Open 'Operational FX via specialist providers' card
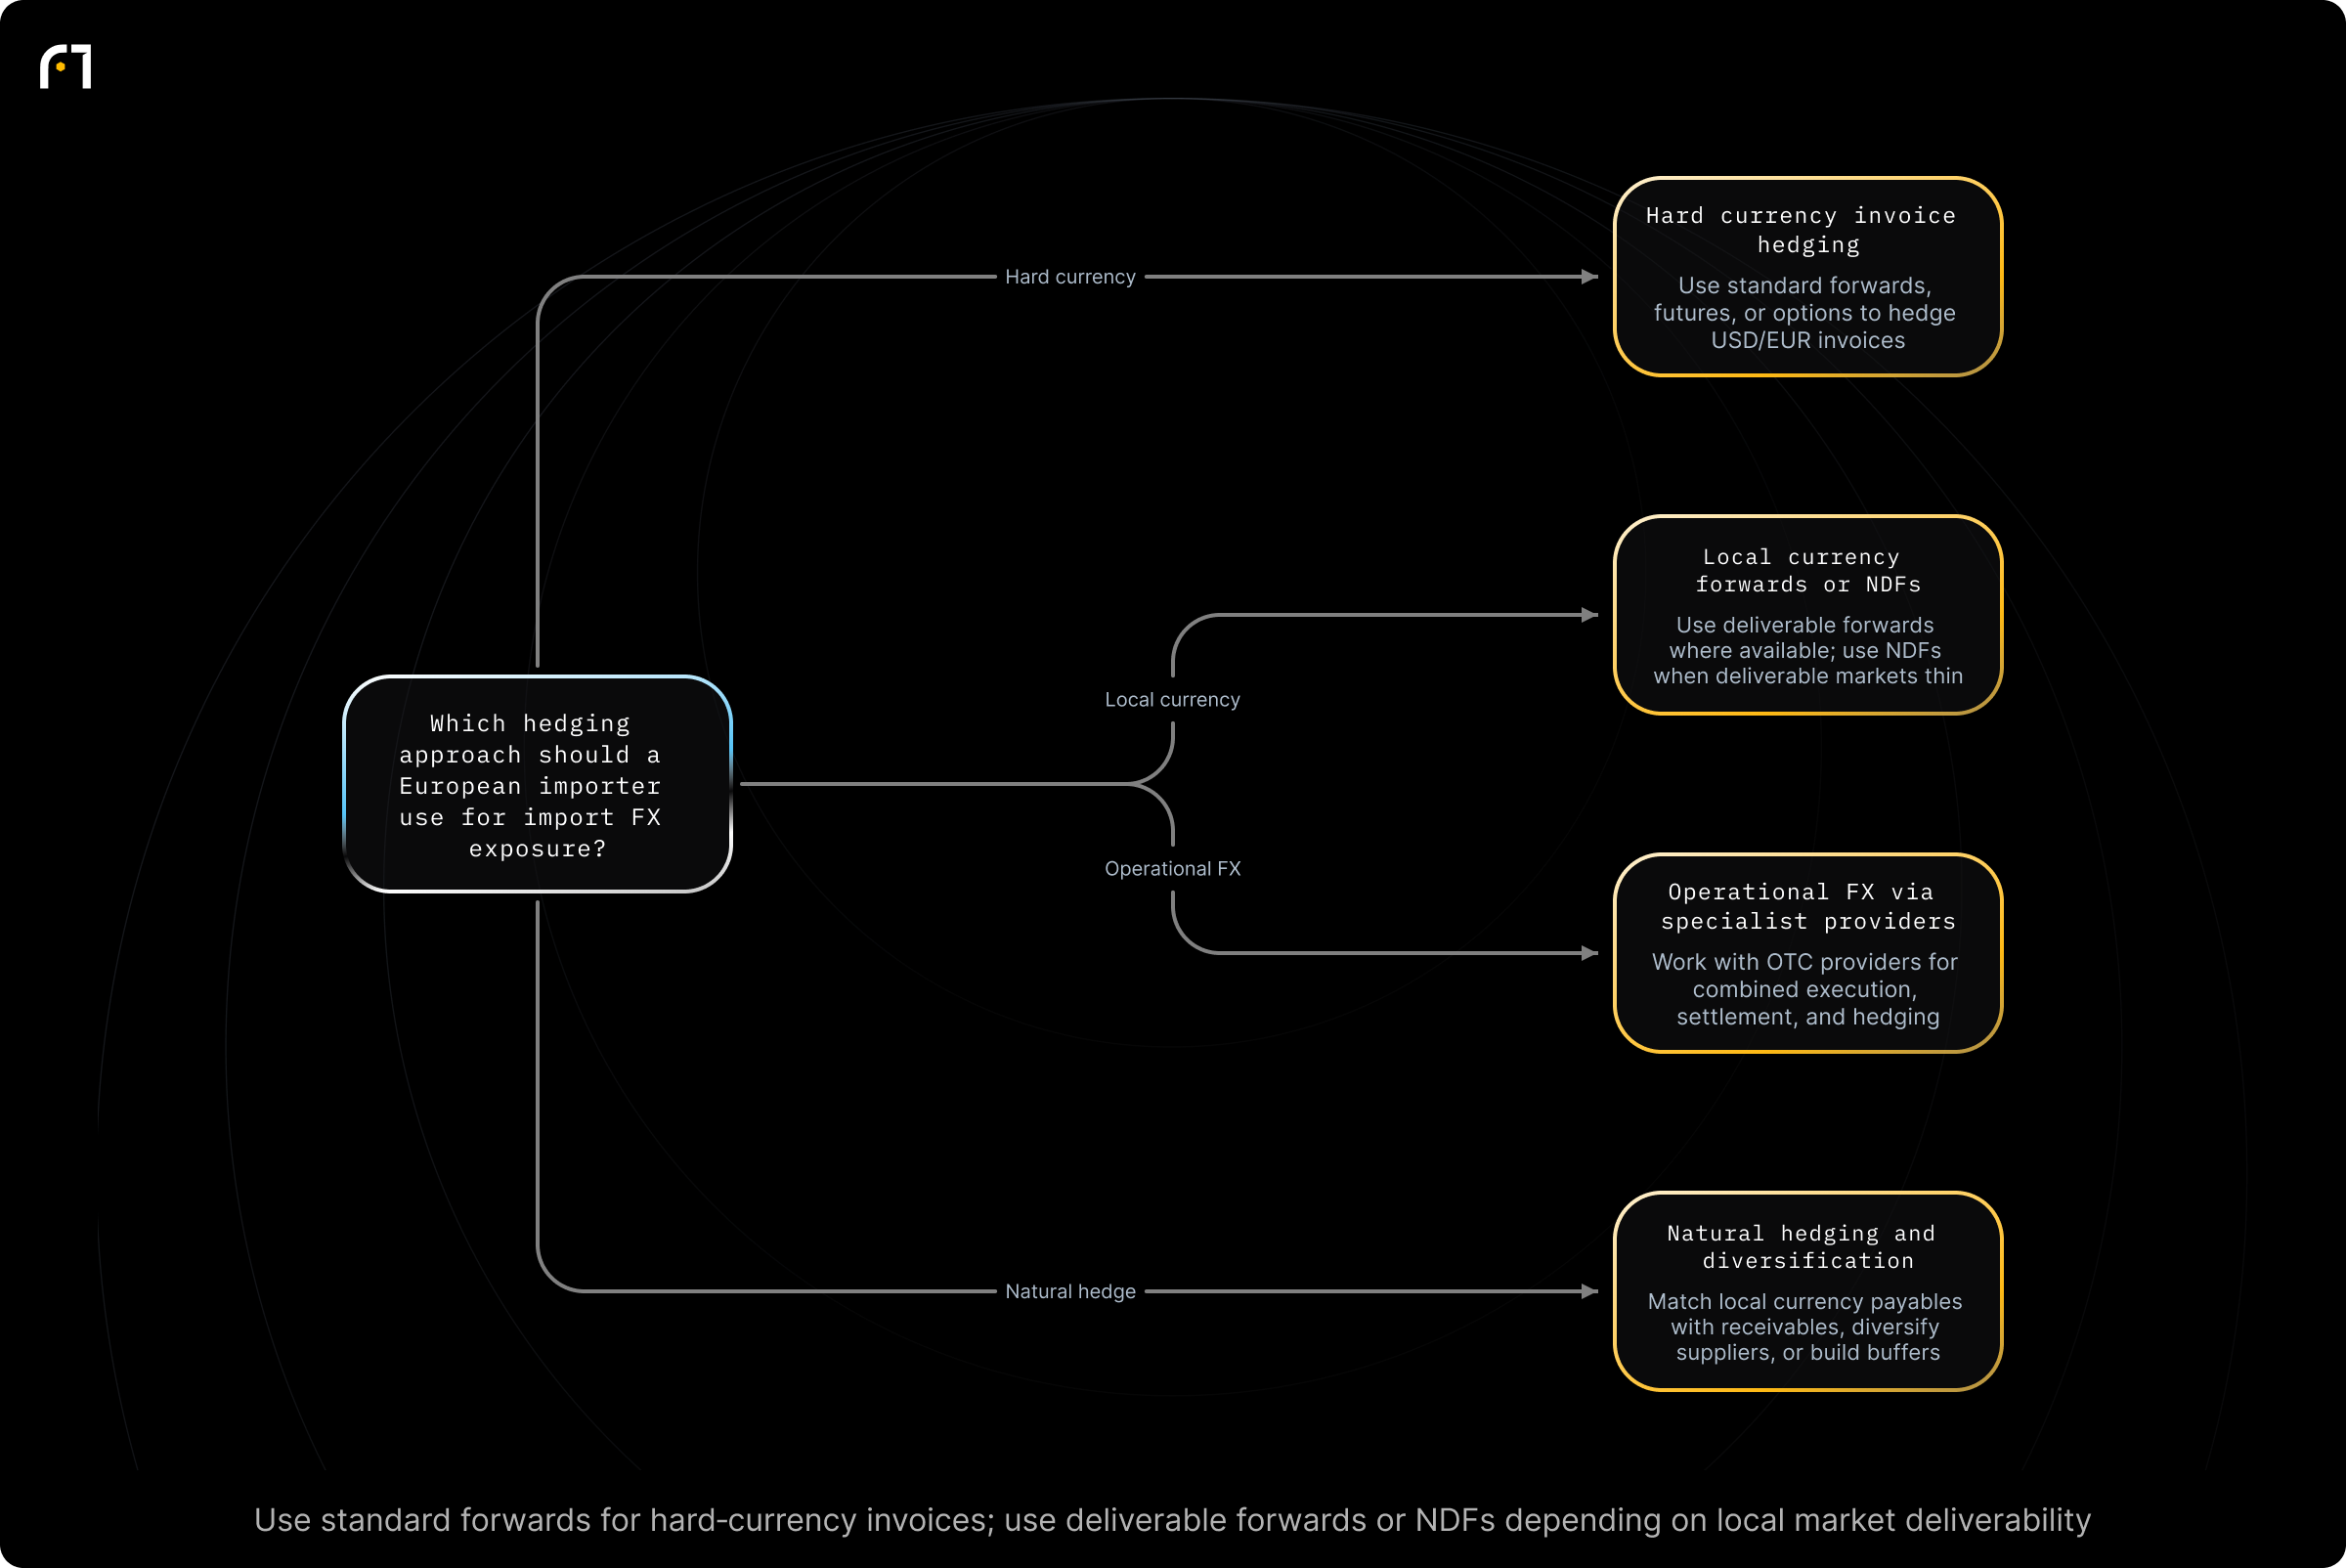 [x=1808, y=953]
